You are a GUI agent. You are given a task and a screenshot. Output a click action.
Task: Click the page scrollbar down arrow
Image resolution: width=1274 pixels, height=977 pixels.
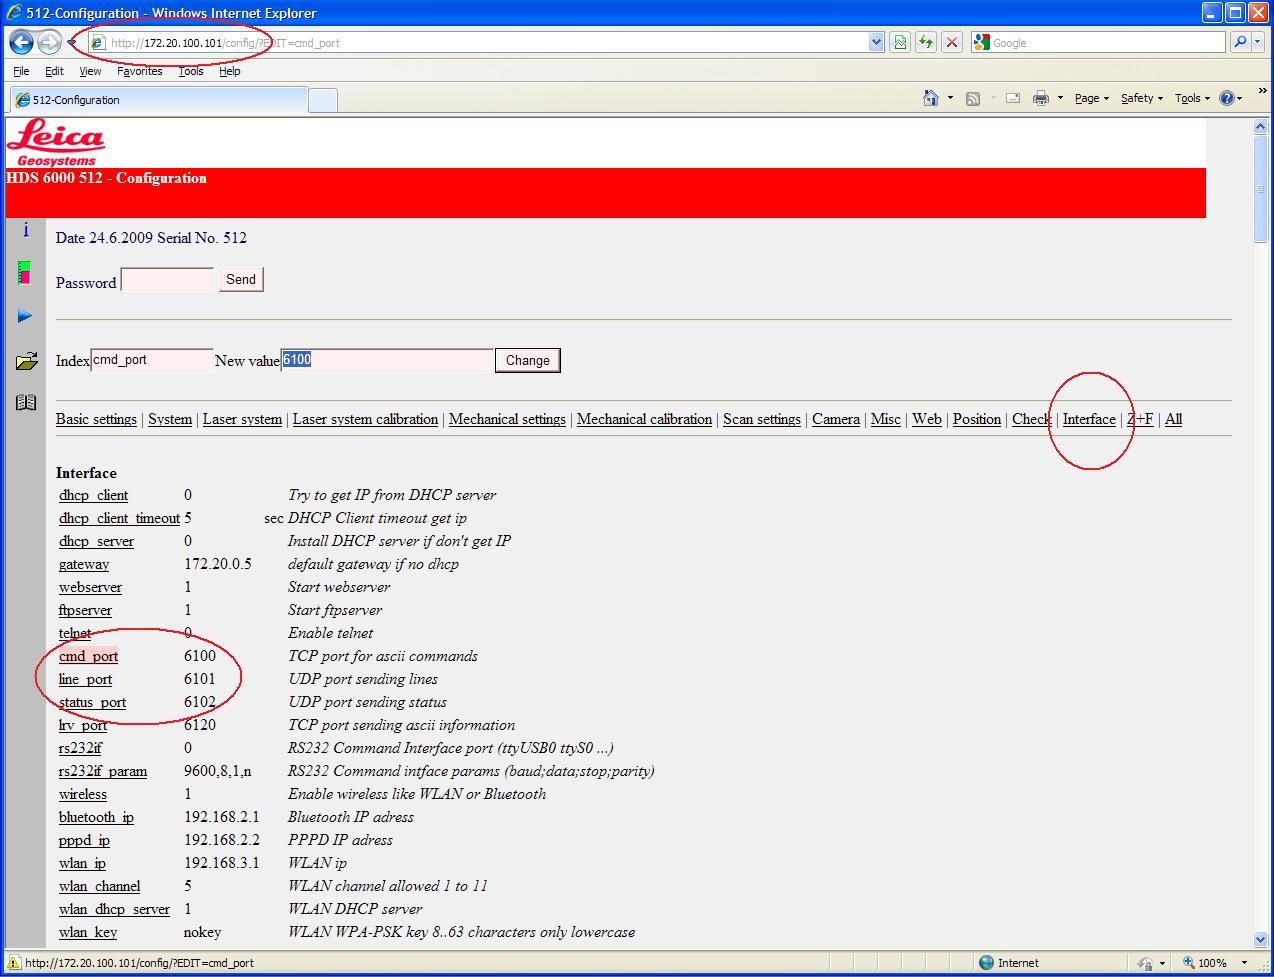[1260, 939]
